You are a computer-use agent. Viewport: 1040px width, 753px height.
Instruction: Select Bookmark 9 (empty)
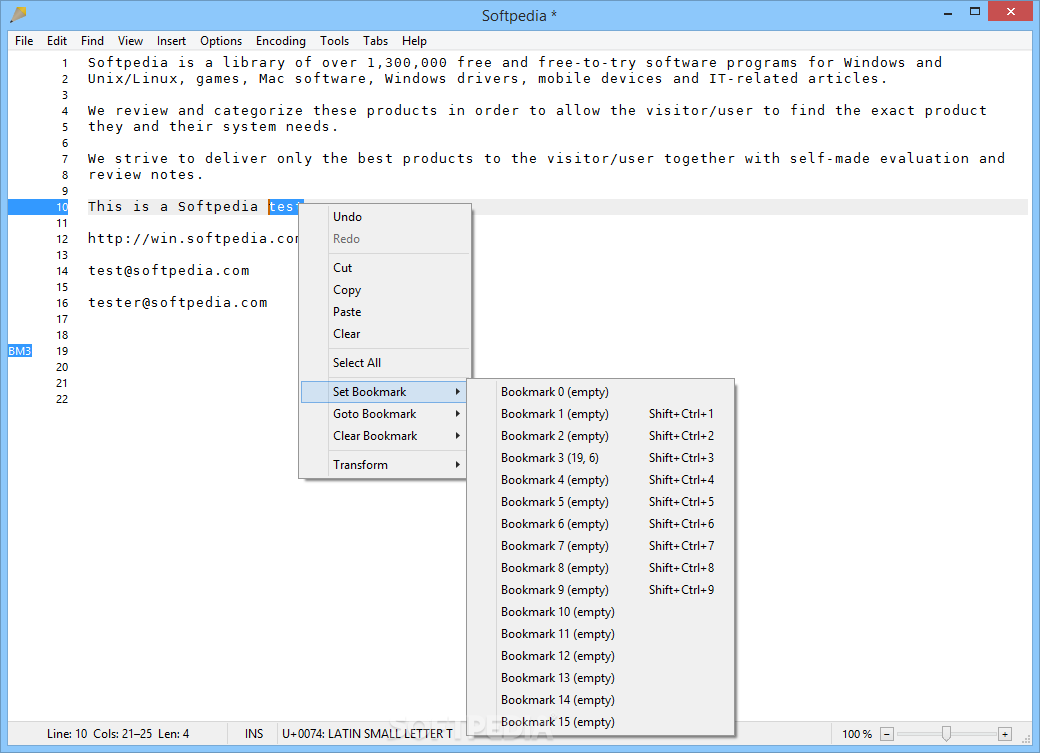(x=601, y=590)
